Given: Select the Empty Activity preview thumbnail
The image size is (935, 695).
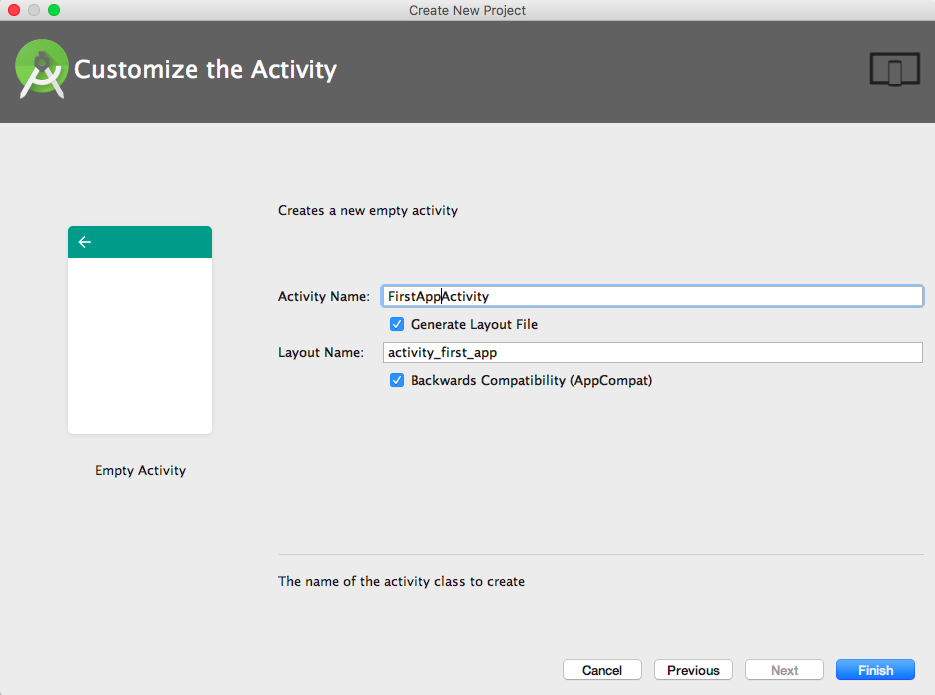Looking at the screenshot, I should [140, 330].
